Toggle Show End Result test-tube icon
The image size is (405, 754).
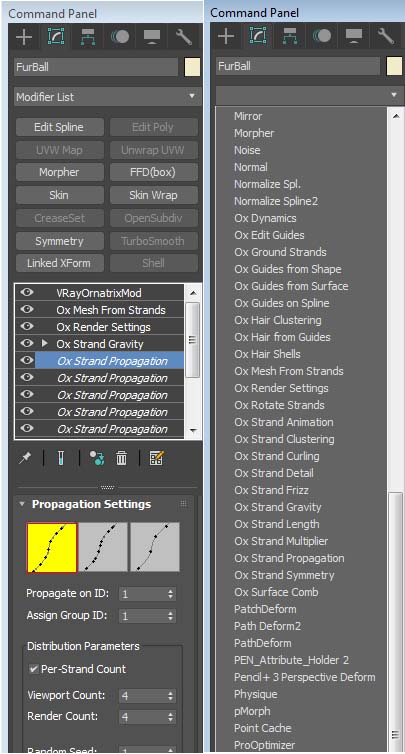pyautogui.click(x=61, y=459)
